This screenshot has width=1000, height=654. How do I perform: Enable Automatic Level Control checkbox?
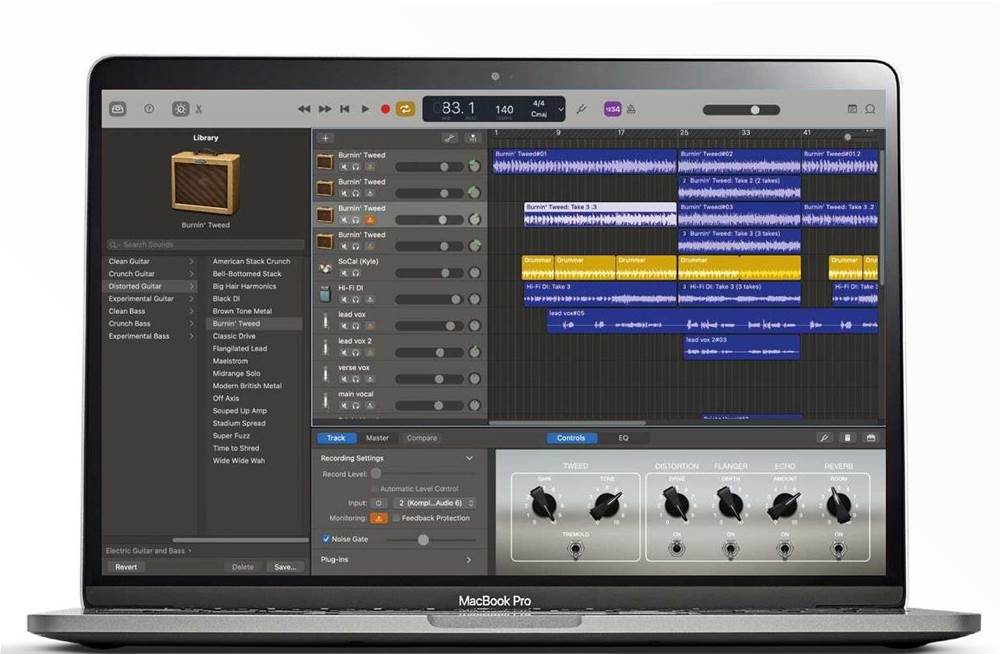[x=374, y=489]
